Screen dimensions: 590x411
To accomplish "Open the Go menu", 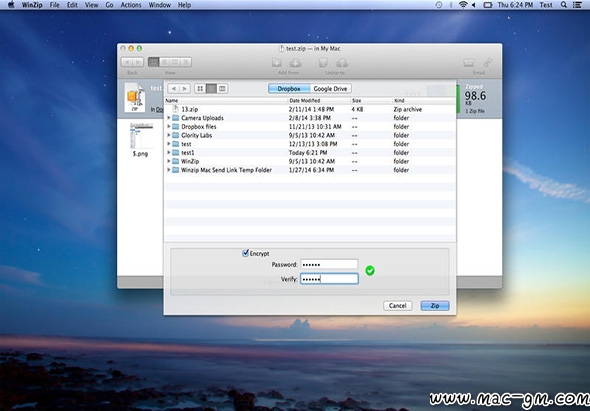I will point(109,5).
